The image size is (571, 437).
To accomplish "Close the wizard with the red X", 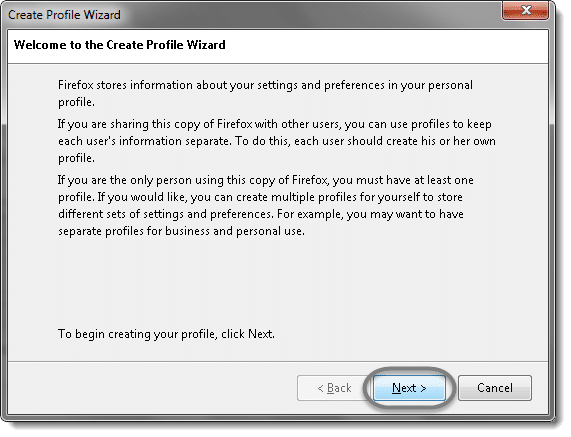I will [x=525, y=10].
